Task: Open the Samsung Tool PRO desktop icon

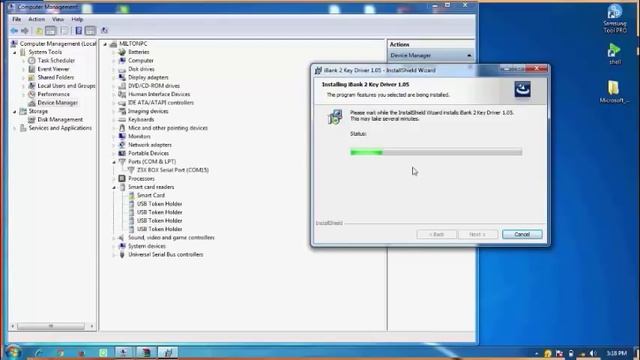Action: point(615,18)
